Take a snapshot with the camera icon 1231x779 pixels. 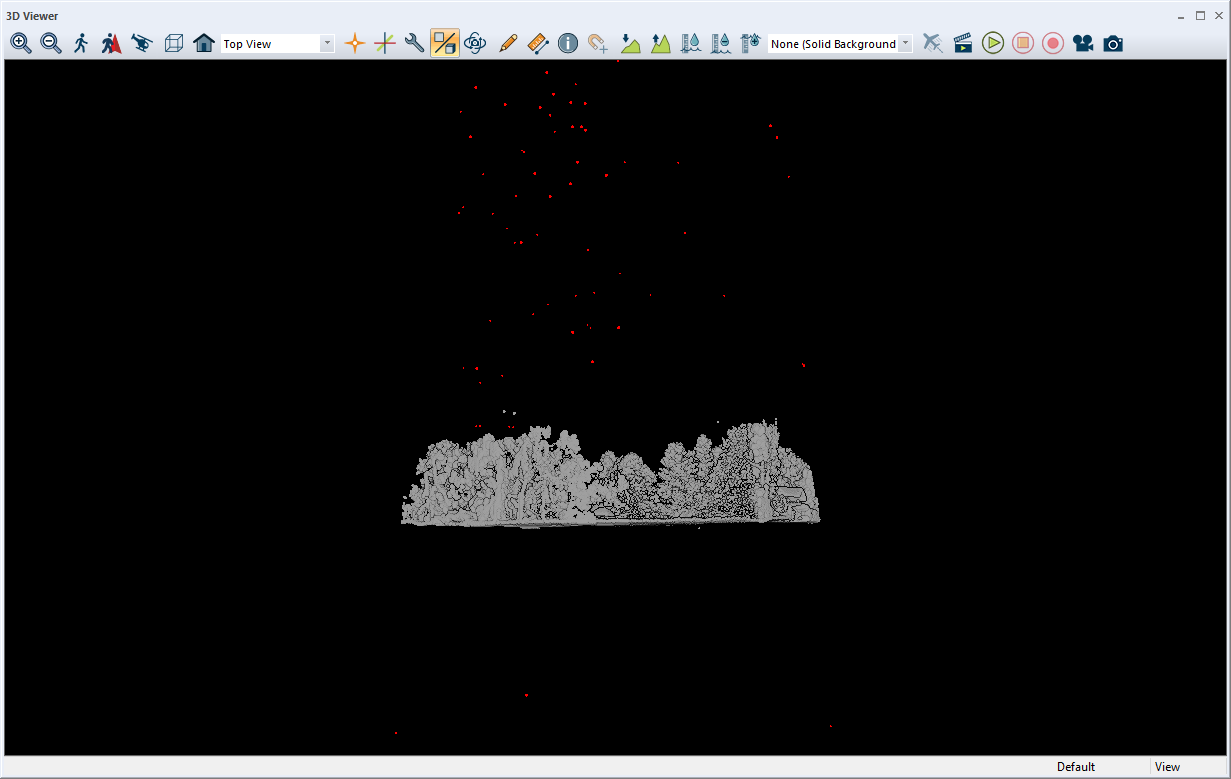pos(1112,43)
